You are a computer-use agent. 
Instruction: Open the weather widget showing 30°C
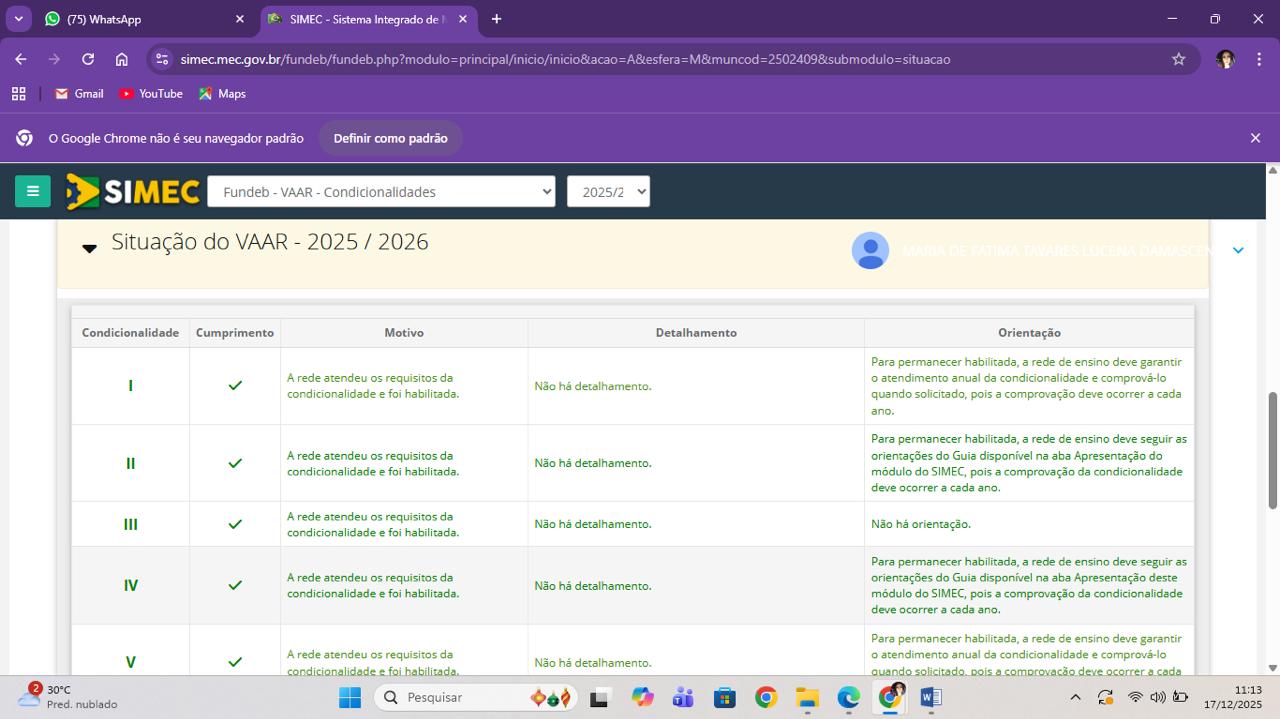click(68, 697)
